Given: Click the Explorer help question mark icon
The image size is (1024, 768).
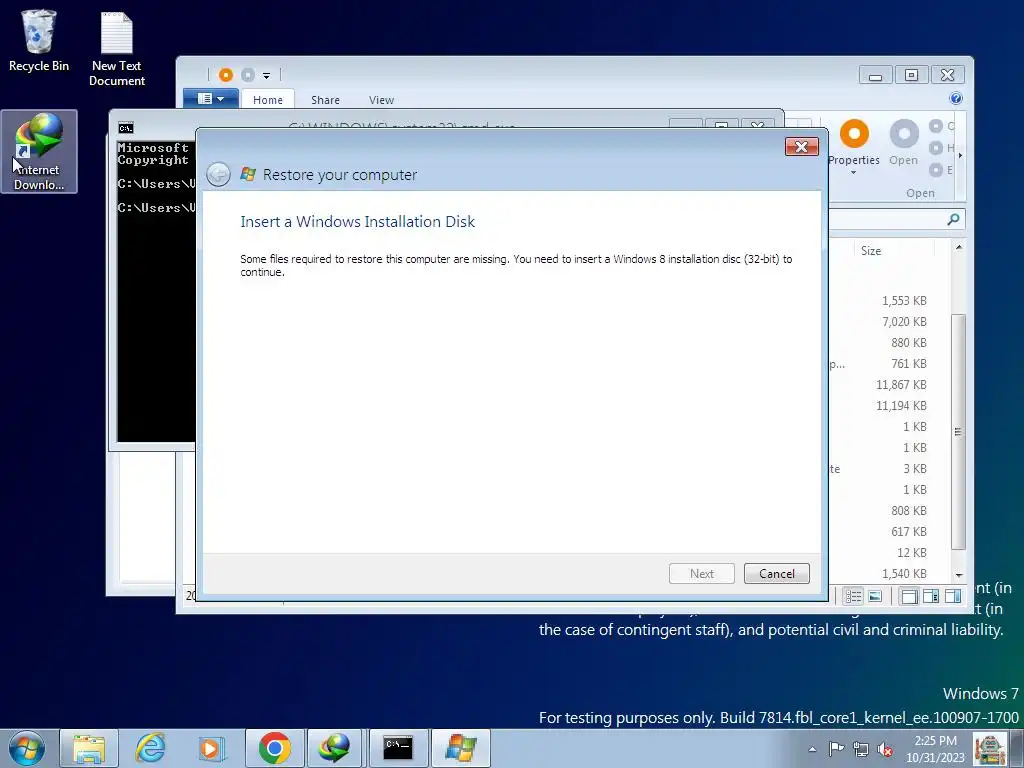Looking at the screenshot, I should pos(955,99).
